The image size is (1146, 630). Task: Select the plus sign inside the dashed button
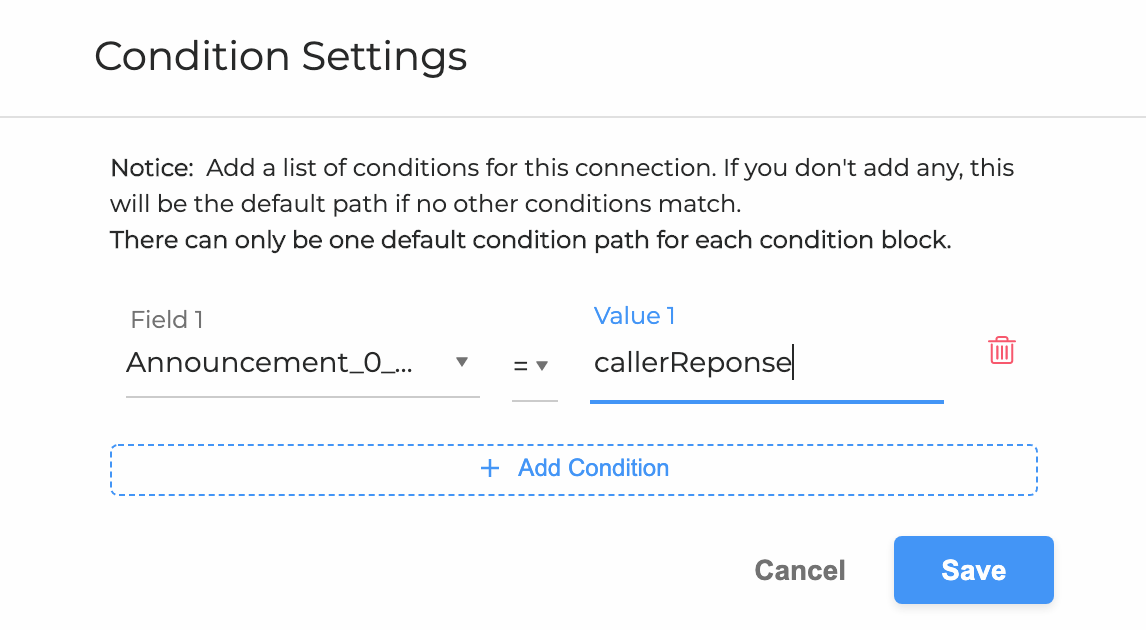click(x=489, y=468)
